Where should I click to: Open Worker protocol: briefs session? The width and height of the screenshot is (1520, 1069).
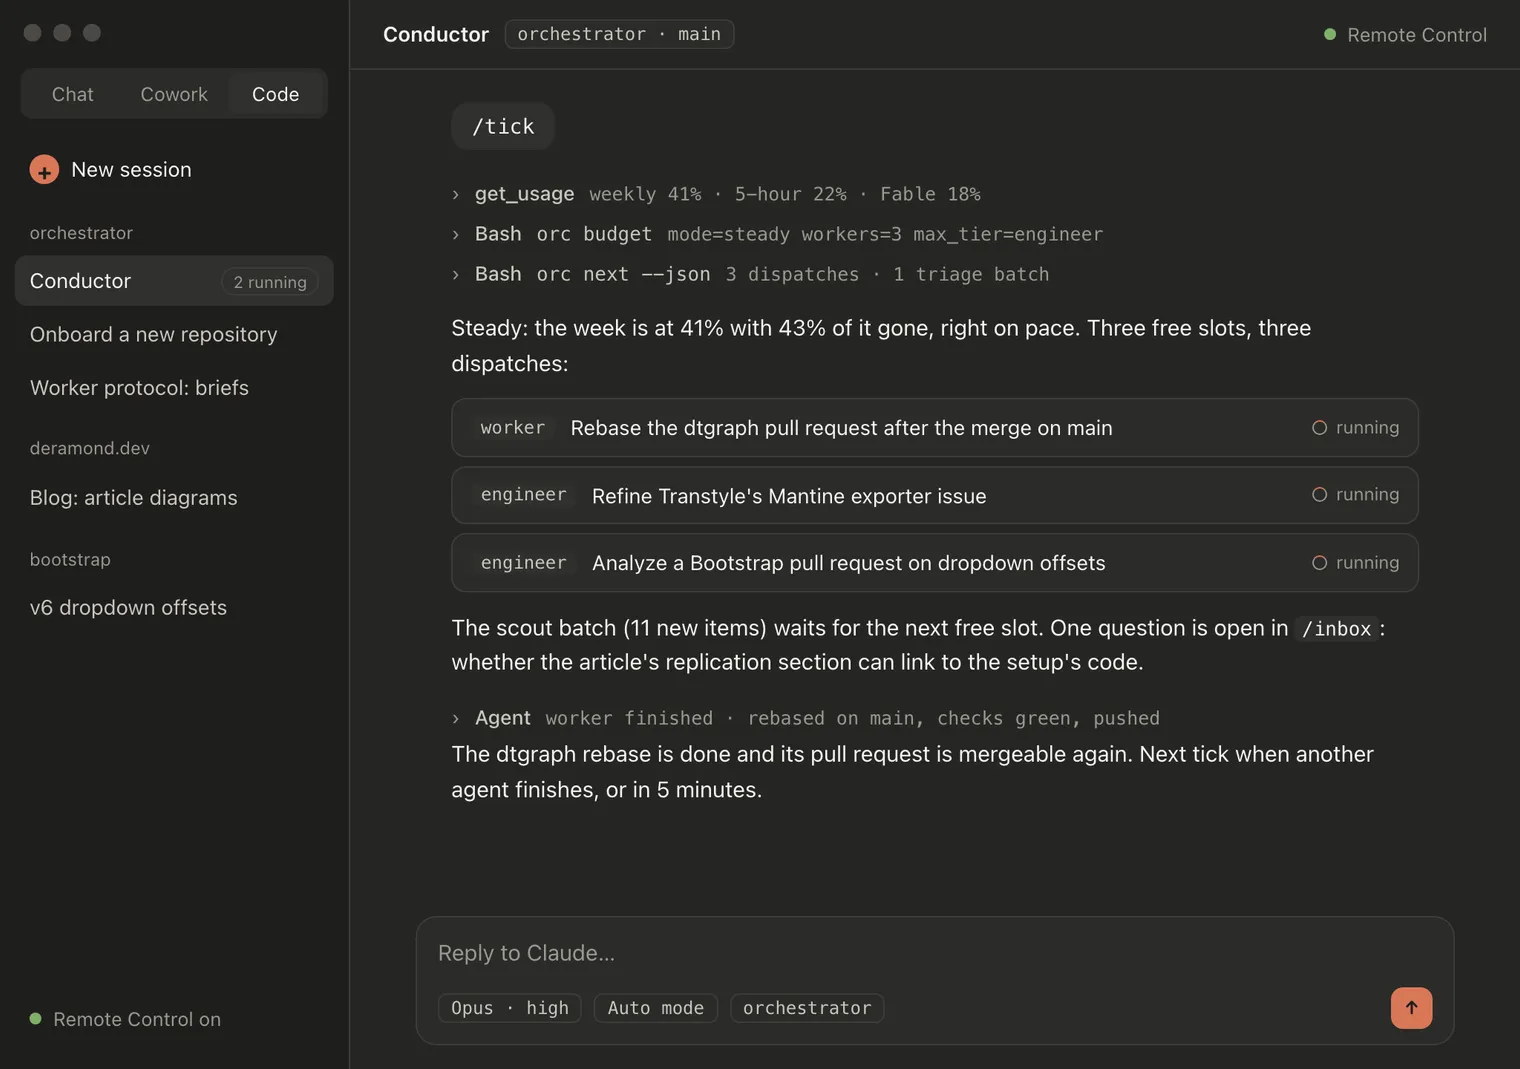(140, 388)
